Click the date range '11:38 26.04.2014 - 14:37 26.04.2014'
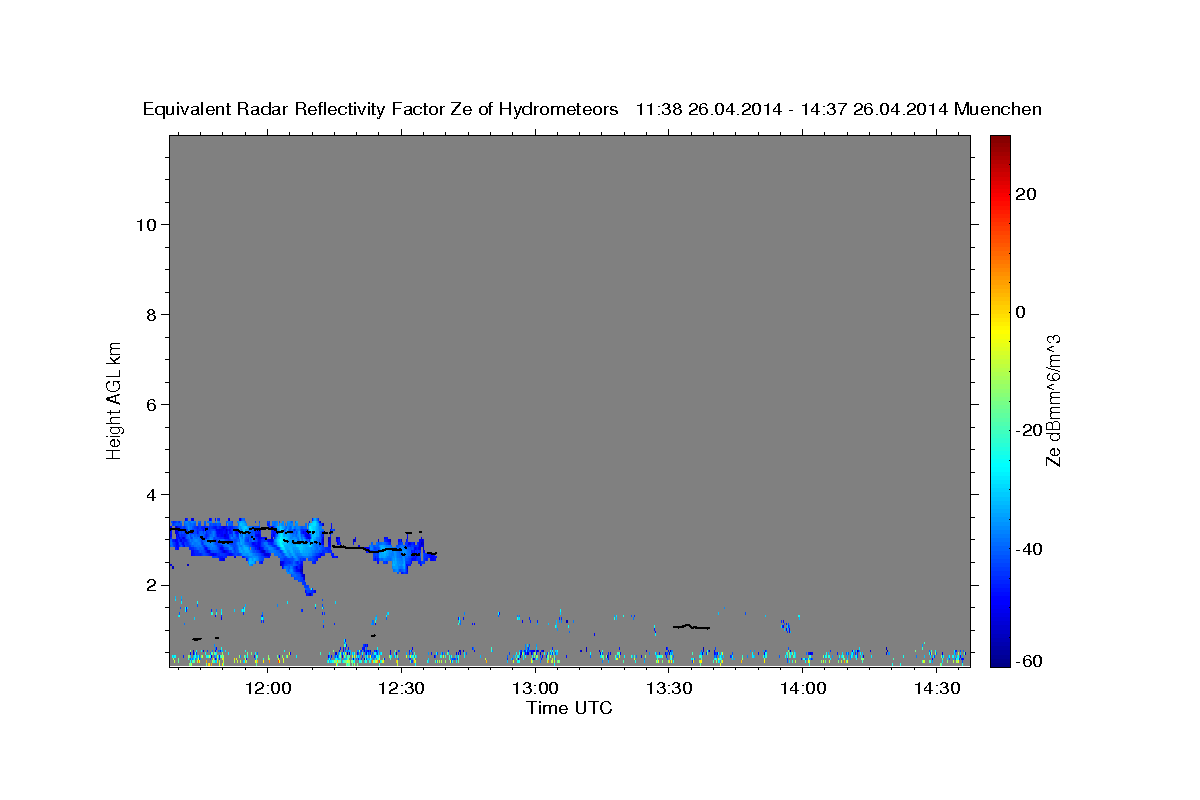The width and height of the screenshot is (1200, 800). click(x=792, y=110)
